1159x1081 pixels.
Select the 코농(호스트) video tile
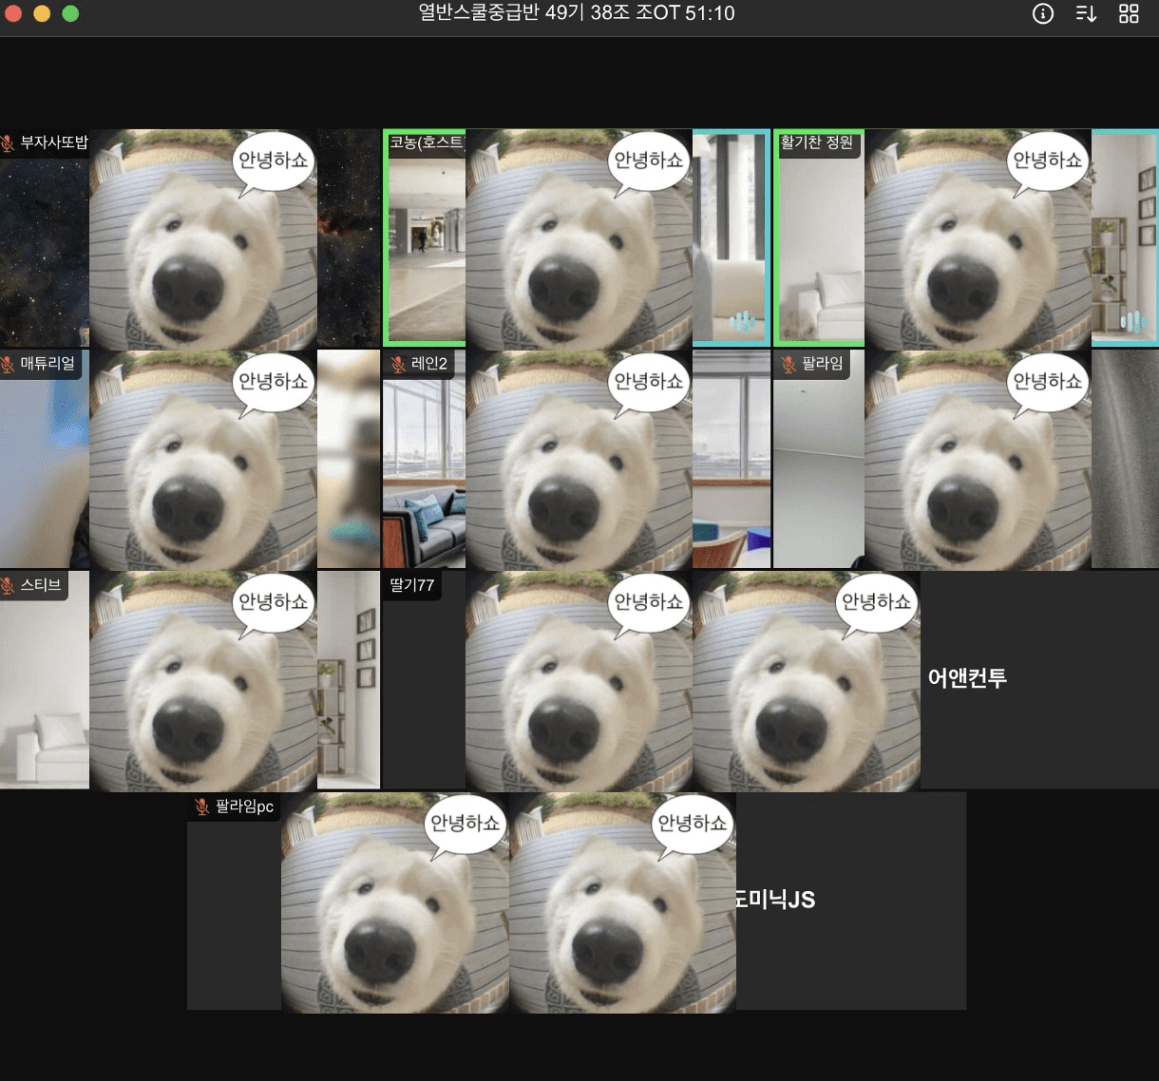pyautogui.click(x=577, y=238)
